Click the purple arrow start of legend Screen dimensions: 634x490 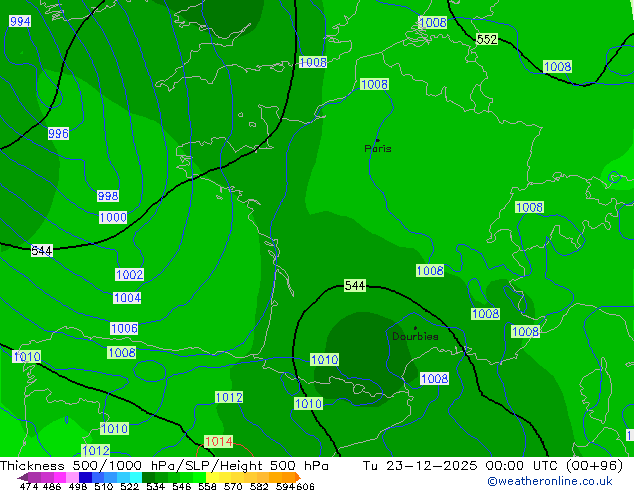click(22, 477)
